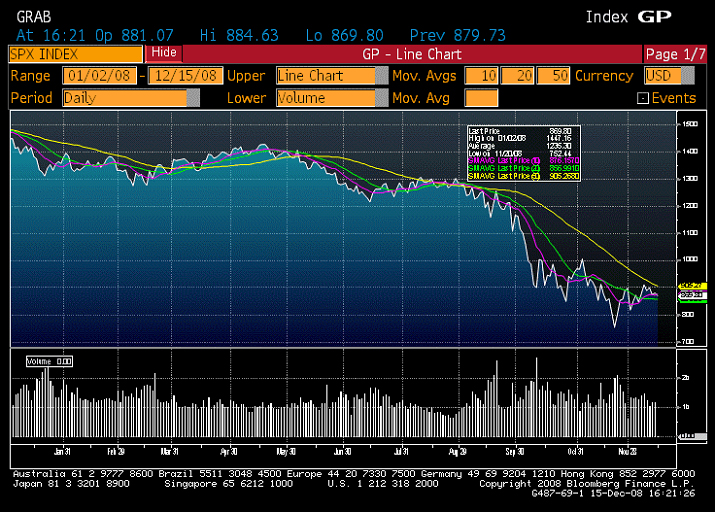Image resolution: width=715 pixels, height=512 pixels.
Task: Click the Last Price legend row
Action: [x=524, y=131]
